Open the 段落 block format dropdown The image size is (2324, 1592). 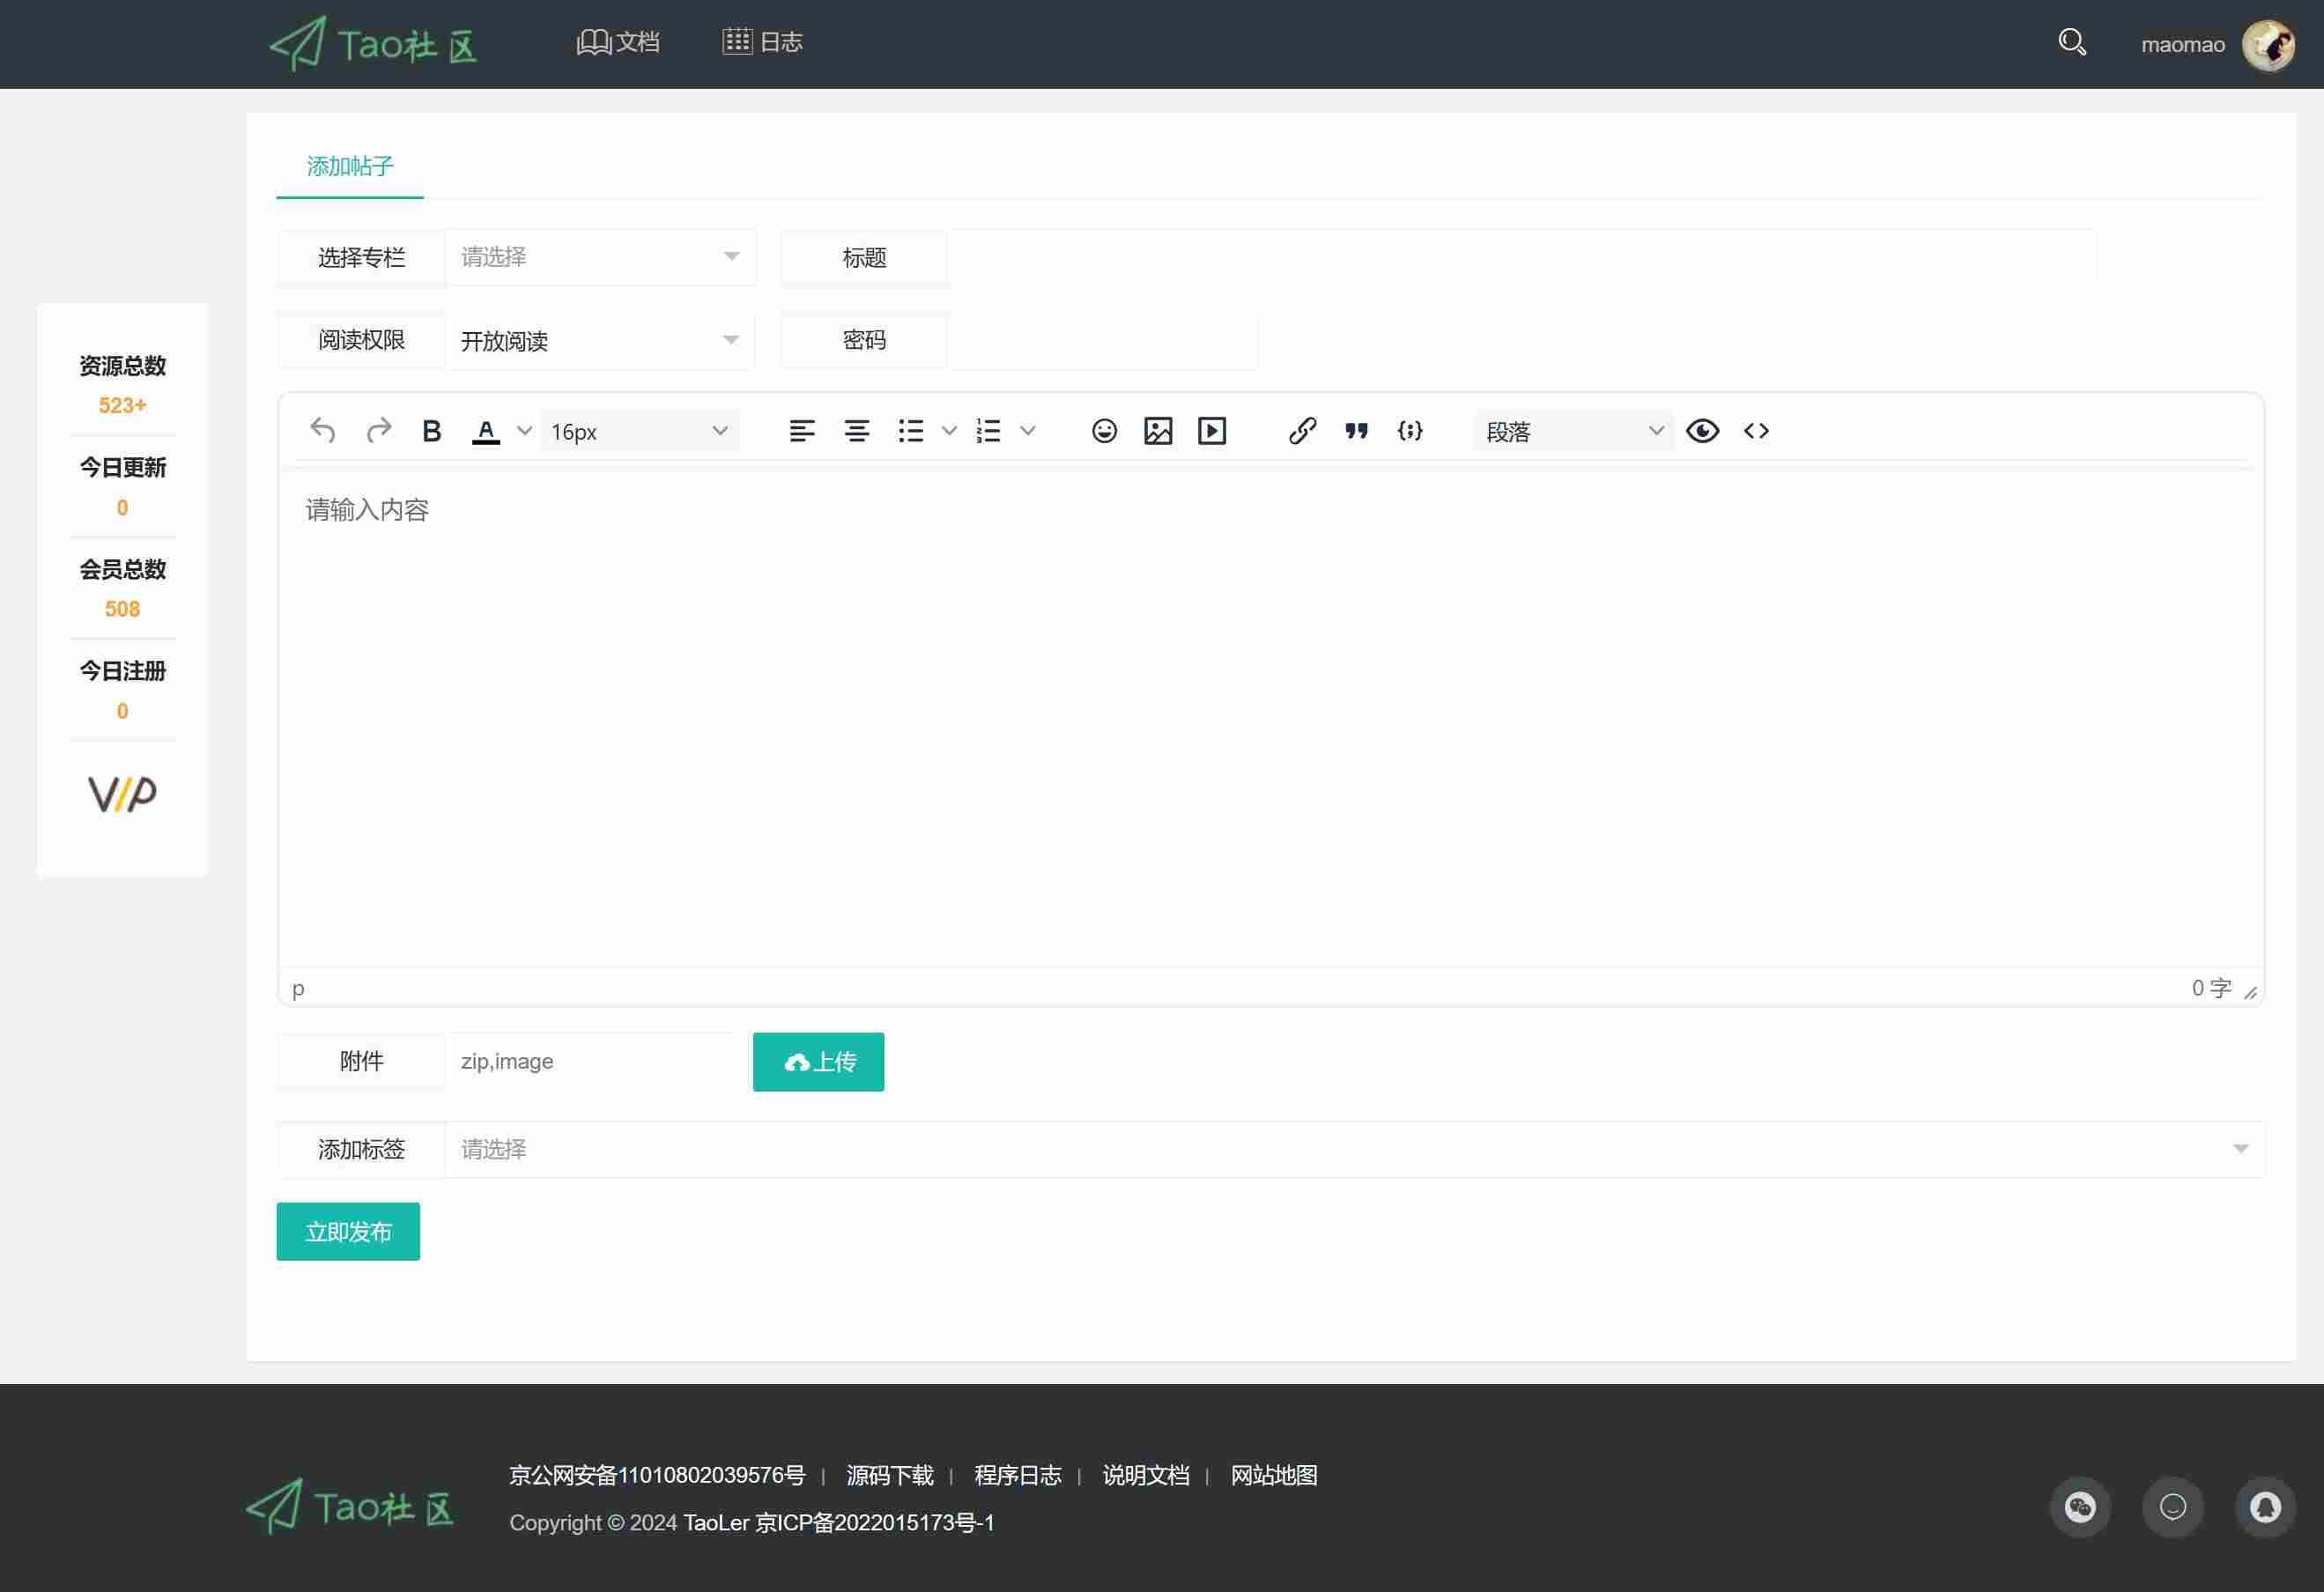point(1573,431)
